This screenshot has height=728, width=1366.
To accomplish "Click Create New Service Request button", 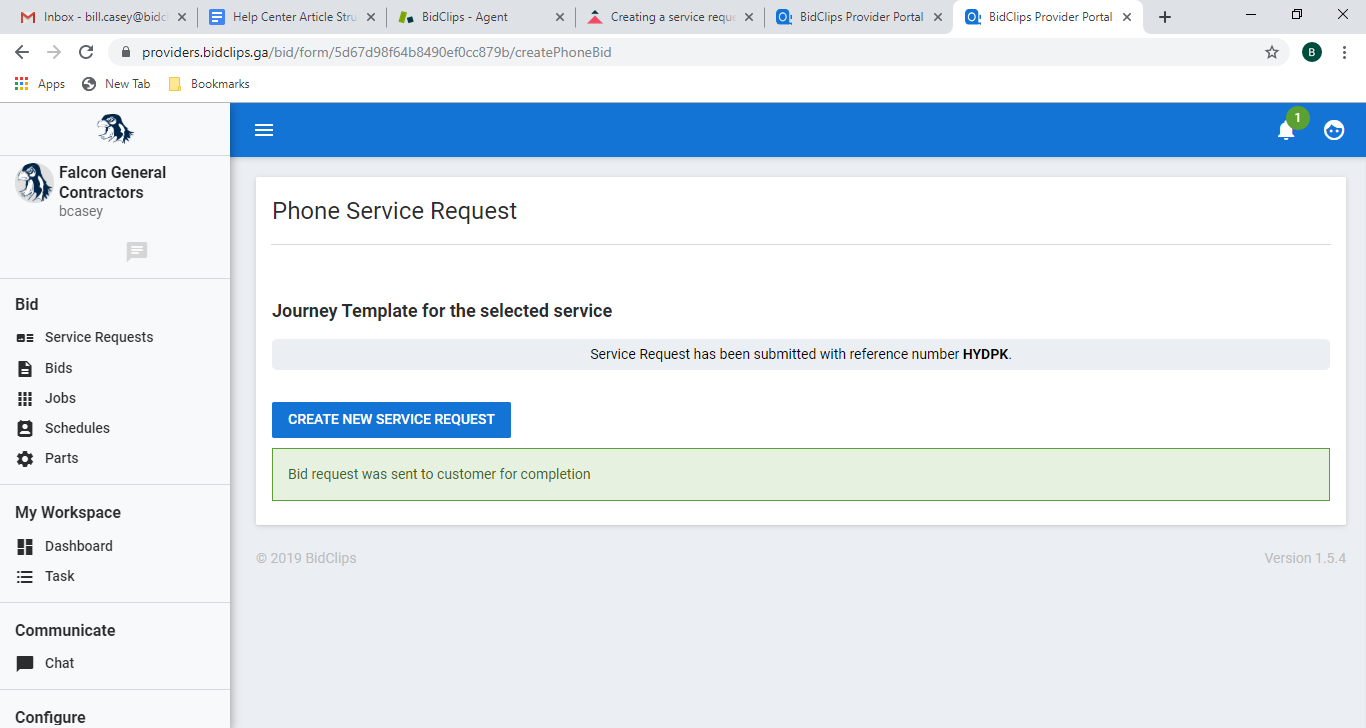I will 391,420.
